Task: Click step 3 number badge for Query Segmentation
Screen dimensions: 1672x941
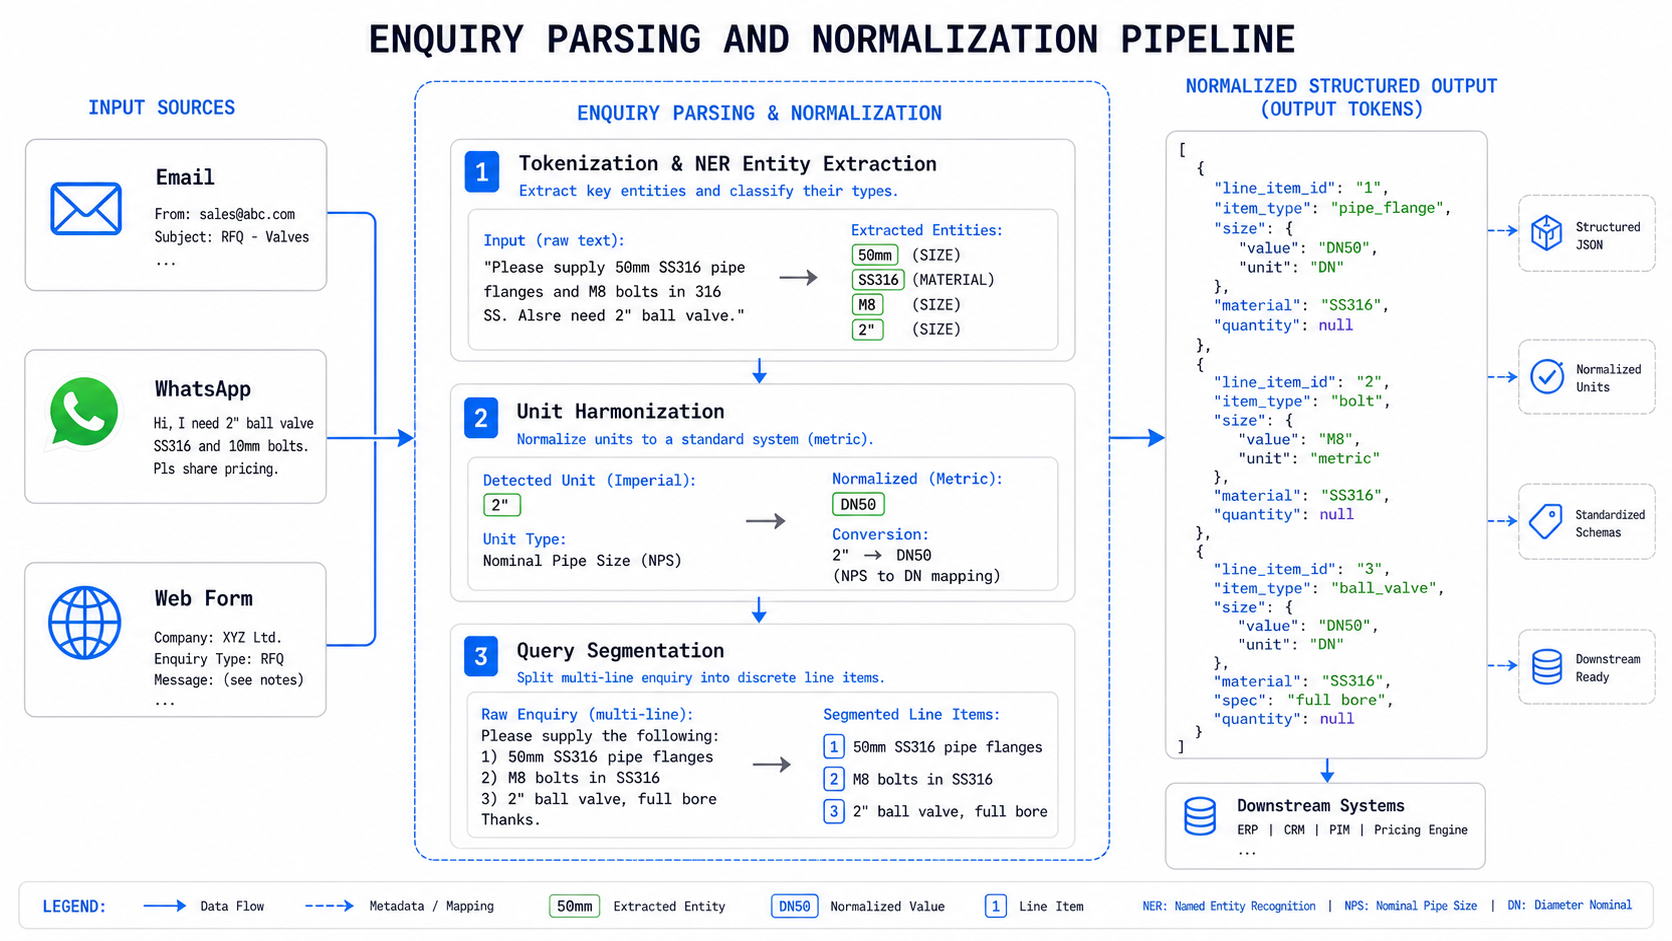Action: tap(481, 656)
